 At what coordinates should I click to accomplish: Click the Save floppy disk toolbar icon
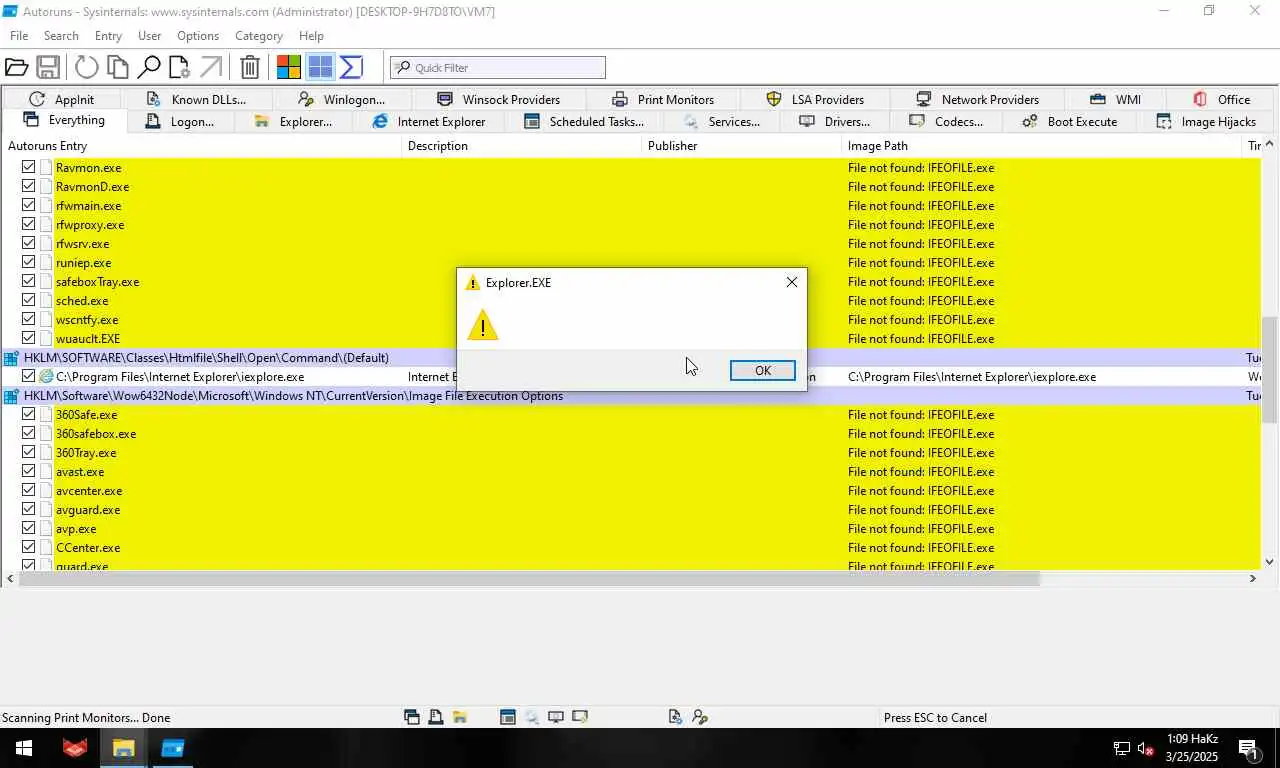pyautogui.click(x=47, y=67)
